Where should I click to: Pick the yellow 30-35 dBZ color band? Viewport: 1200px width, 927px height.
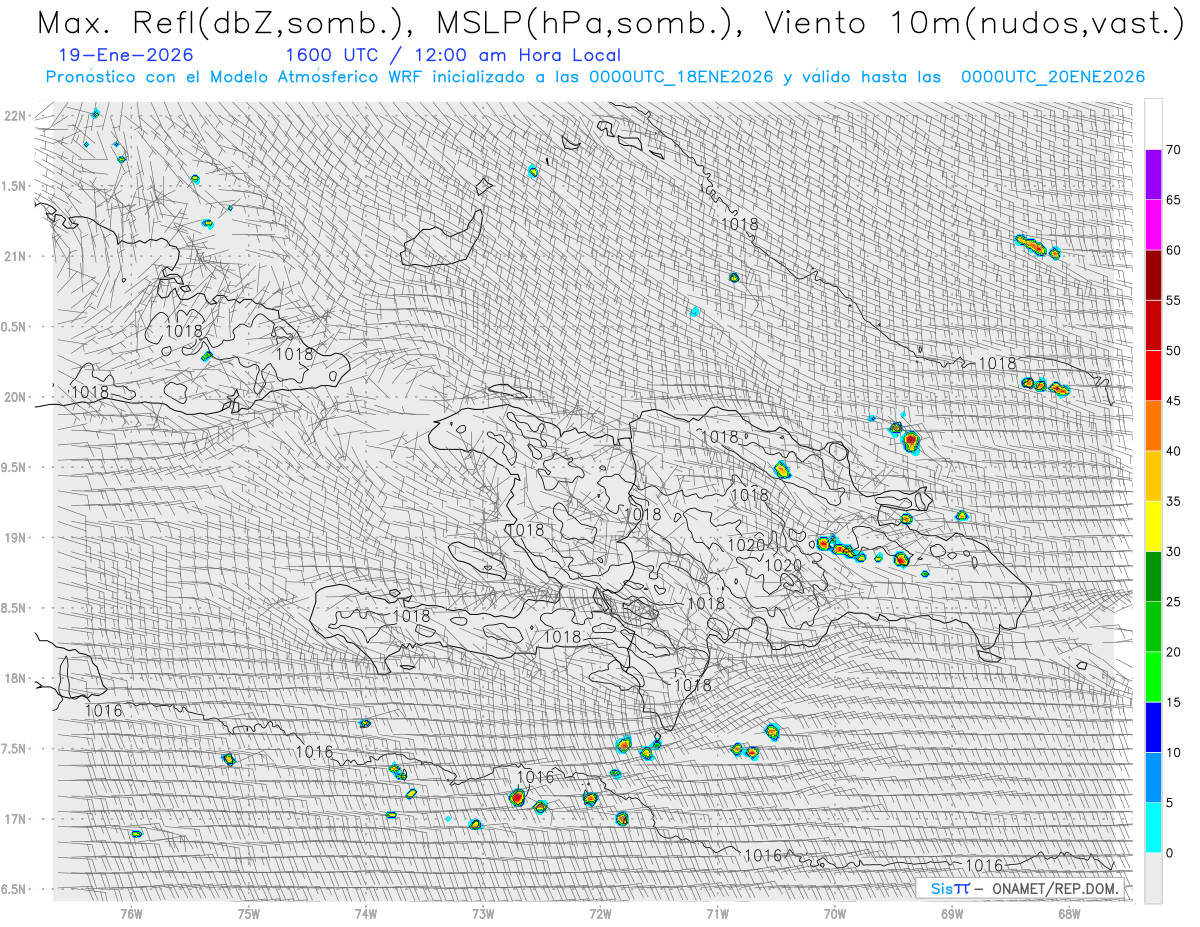tap(1153, 526)
